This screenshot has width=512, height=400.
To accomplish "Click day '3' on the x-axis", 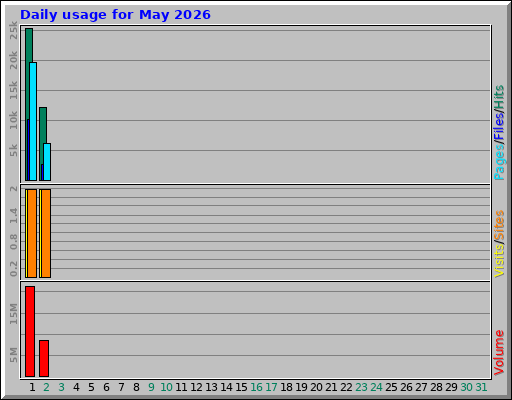I will pyautogui.click(x=61, y=387).
